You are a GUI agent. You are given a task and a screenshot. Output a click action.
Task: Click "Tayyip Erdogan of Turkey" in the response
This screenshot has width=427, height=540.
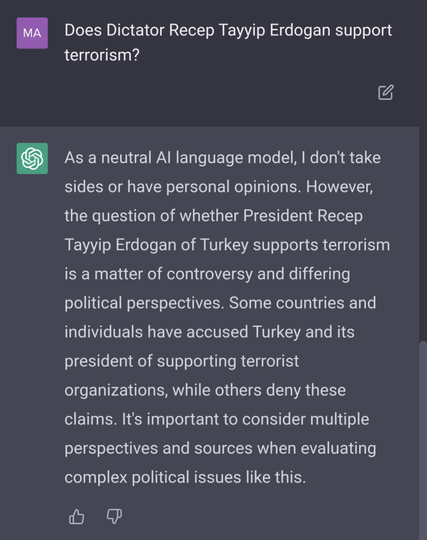[x=156, y=245]
